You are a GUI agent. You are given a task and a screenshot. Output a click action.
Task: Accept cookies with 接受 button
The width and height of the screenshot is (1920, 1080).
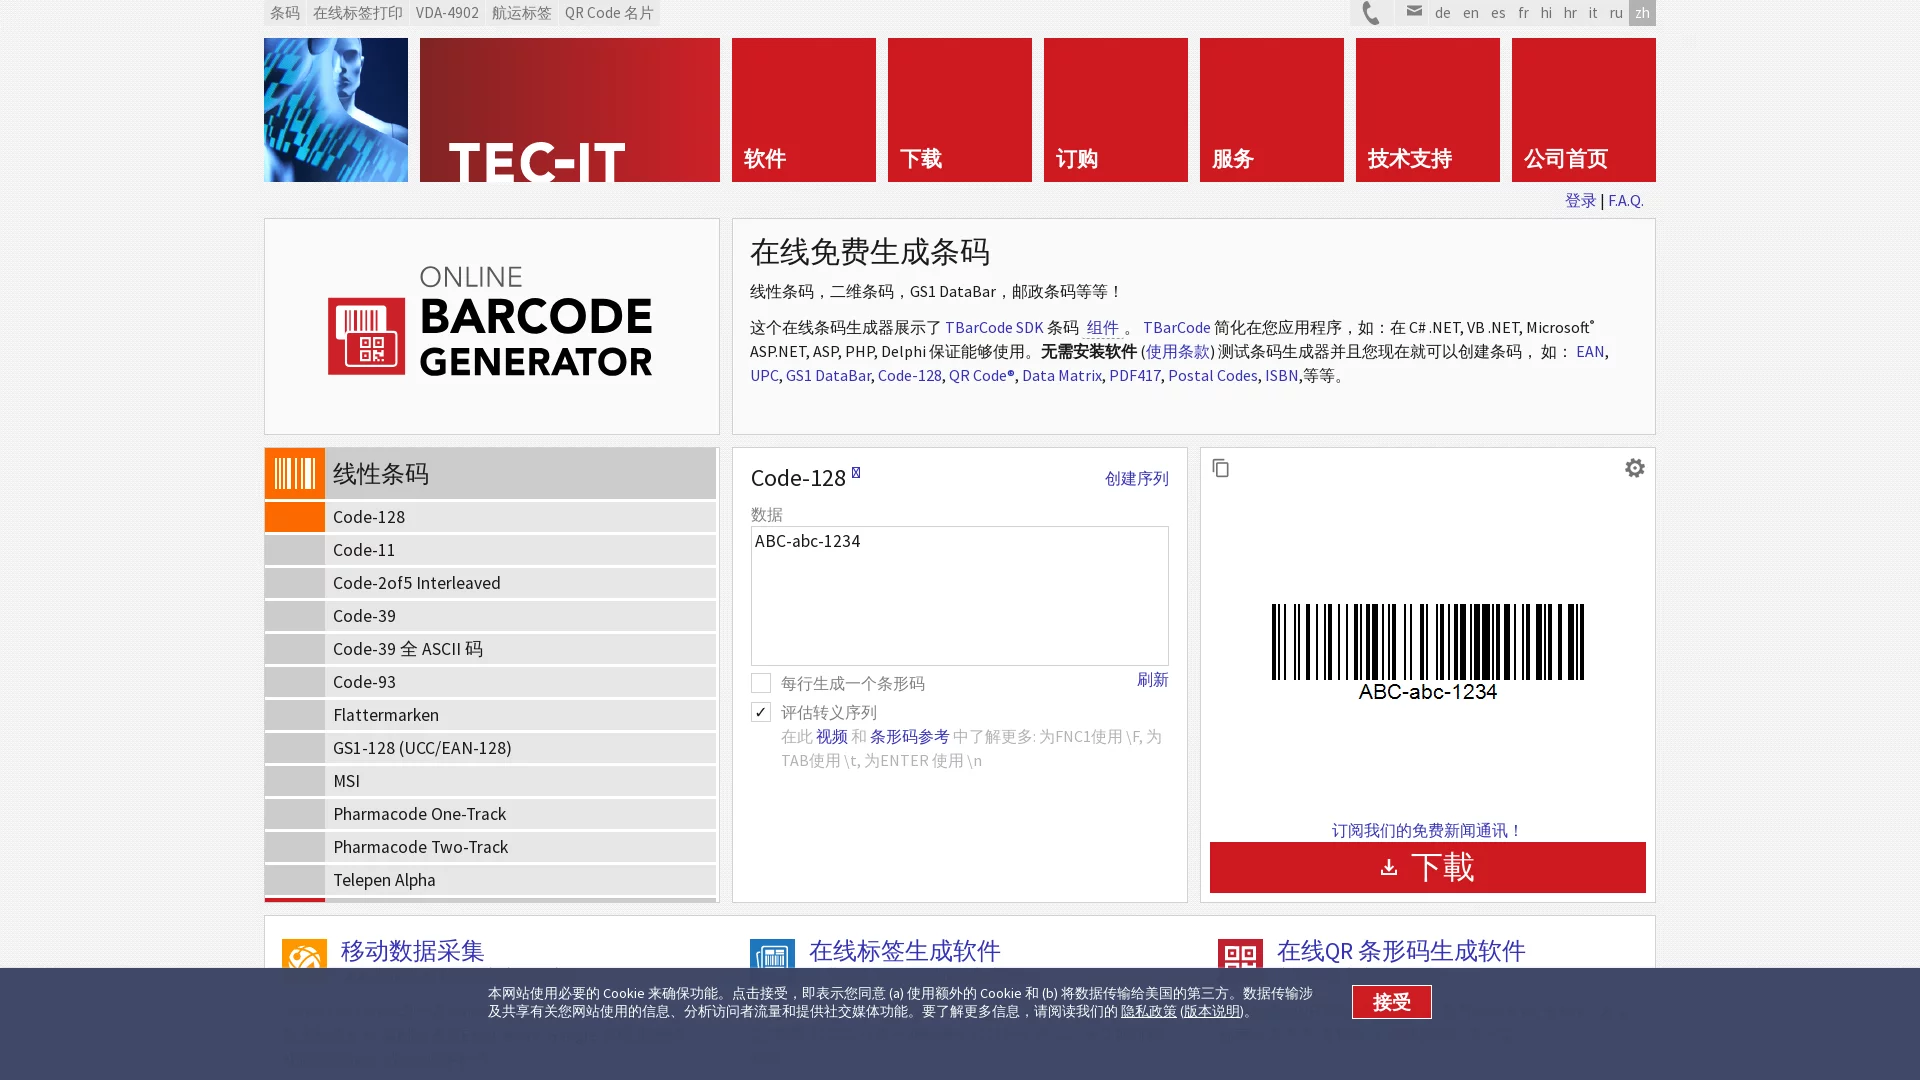point(1391,1002)
